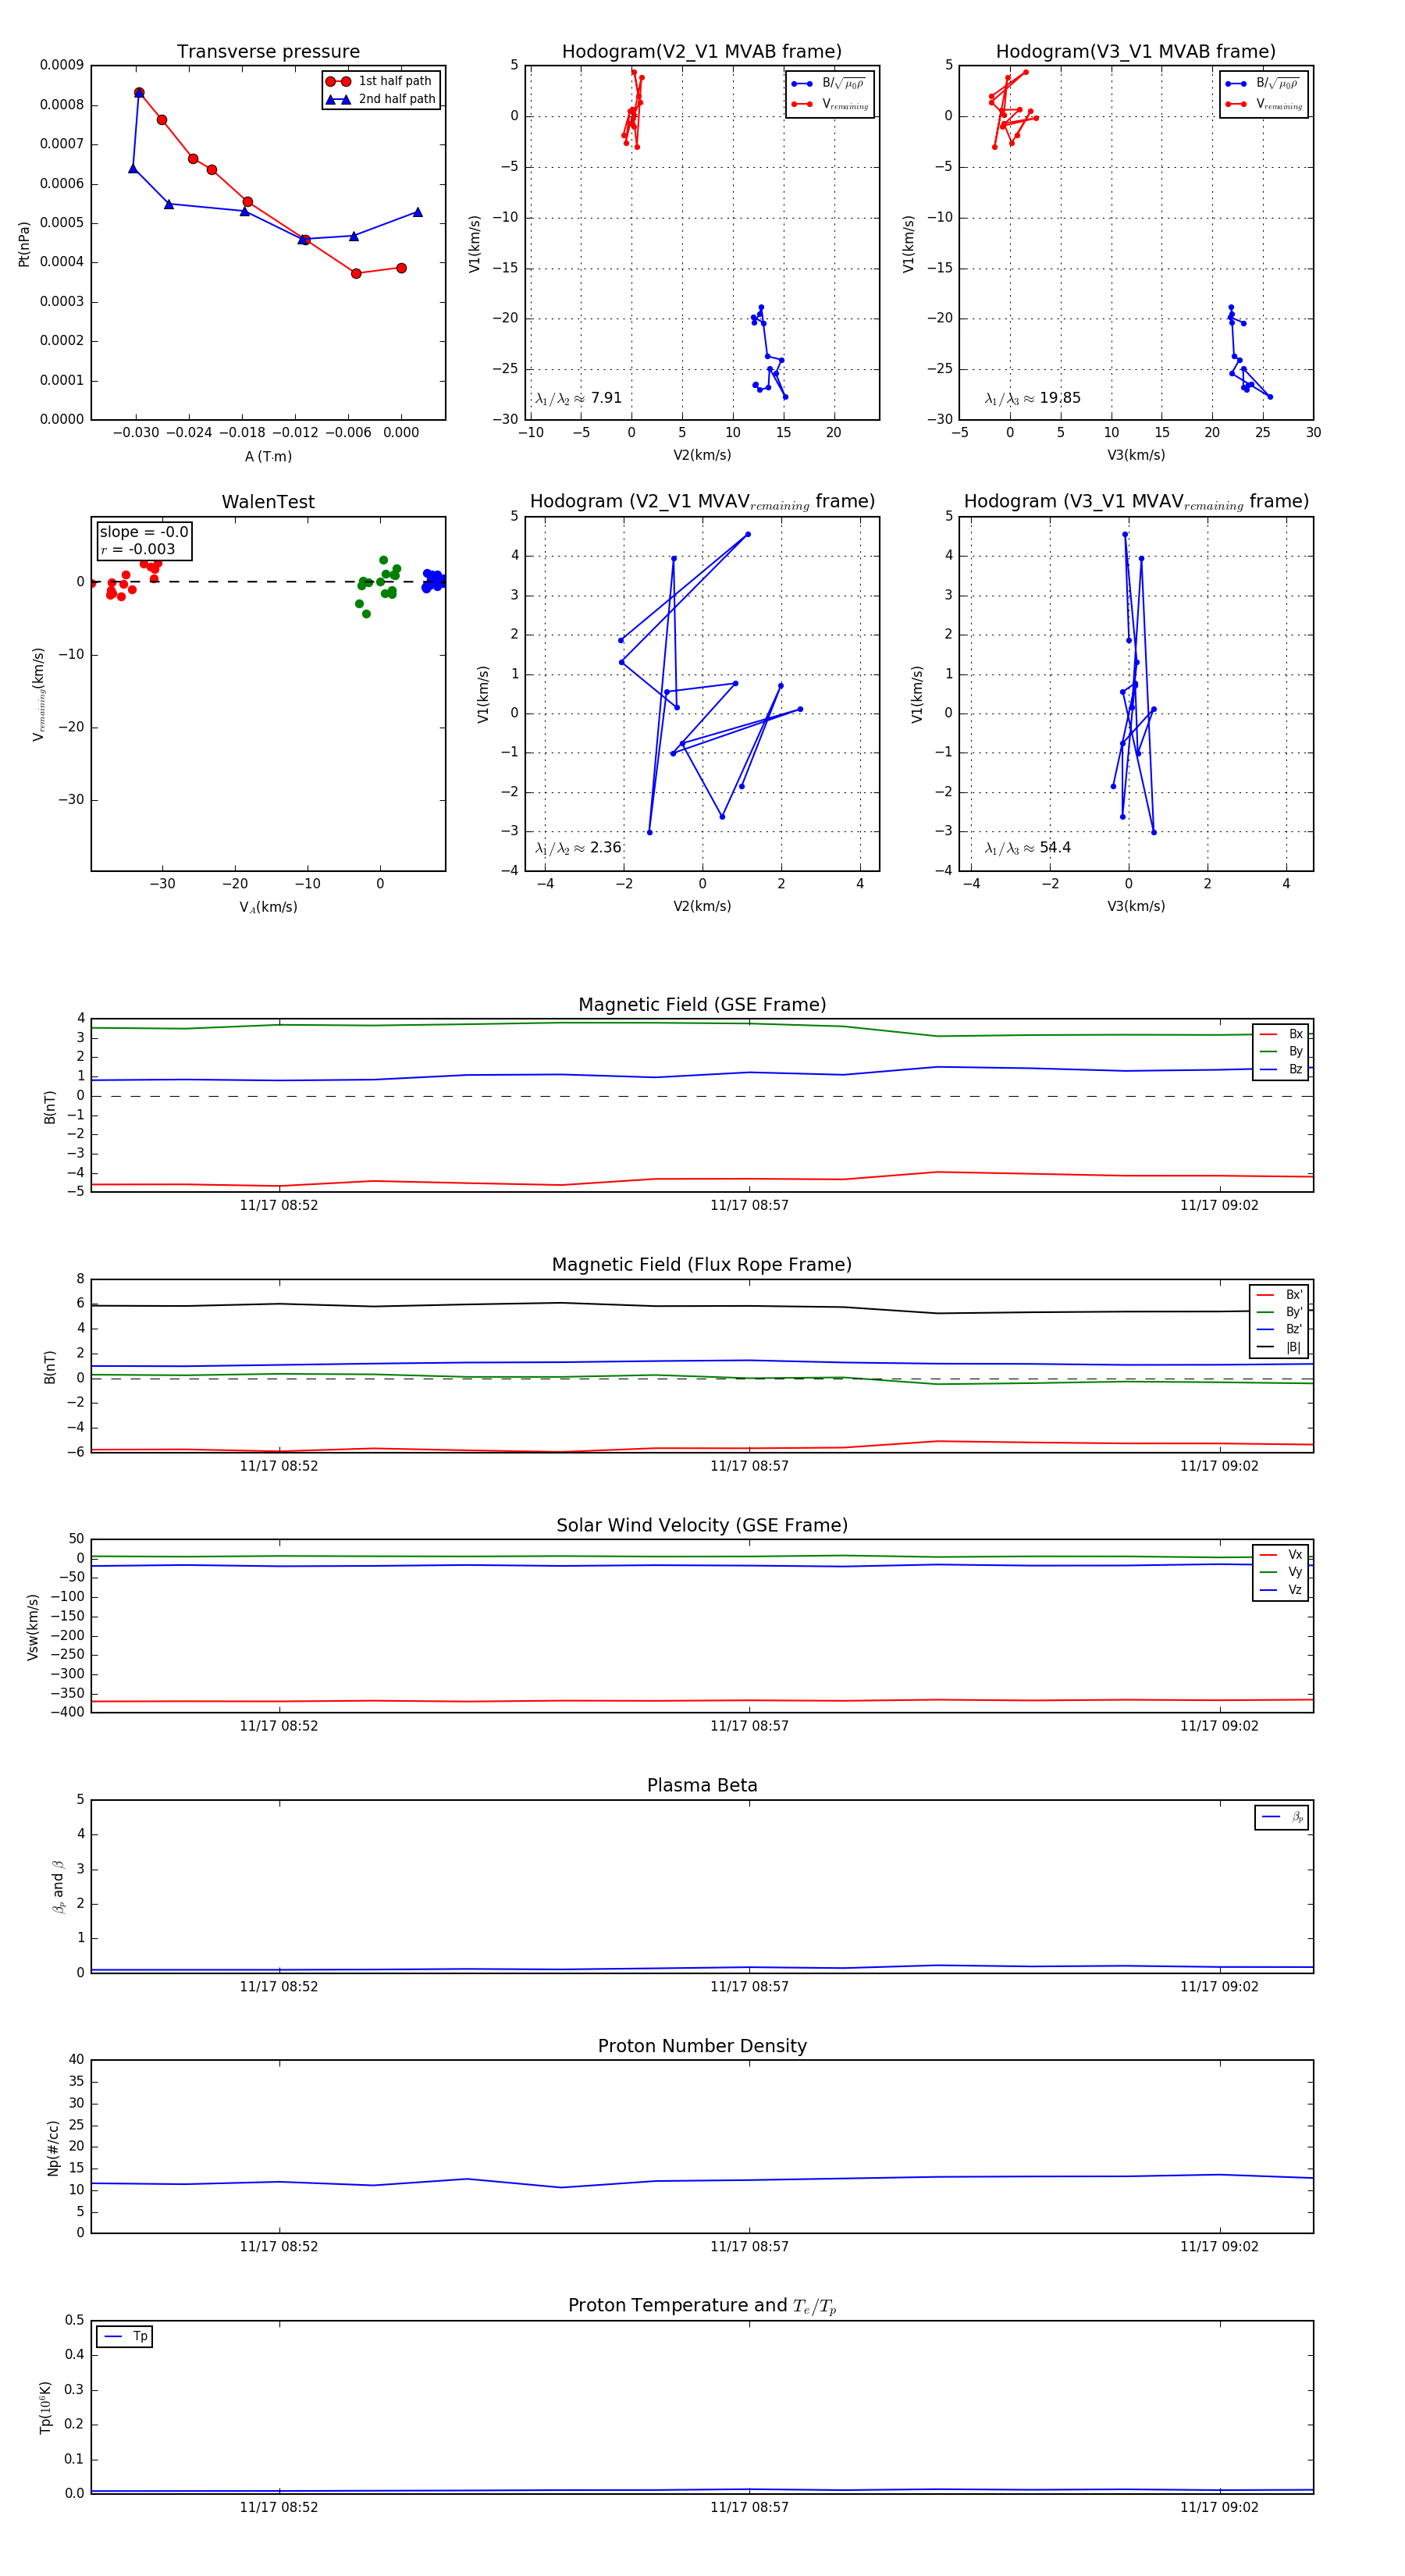Viewport: 1405px width, 2576px height.
Task: Click "11/17 09:02" tick under Proton Number Density
Action: [1219, 2246]
